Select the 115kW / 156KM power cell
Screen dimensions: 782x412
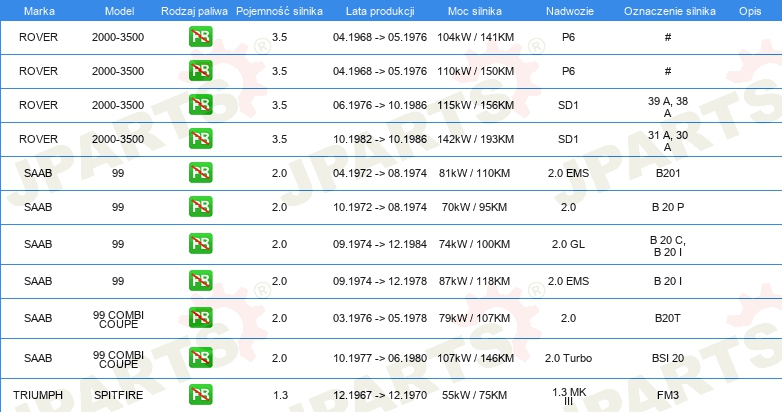coord(475,105)
